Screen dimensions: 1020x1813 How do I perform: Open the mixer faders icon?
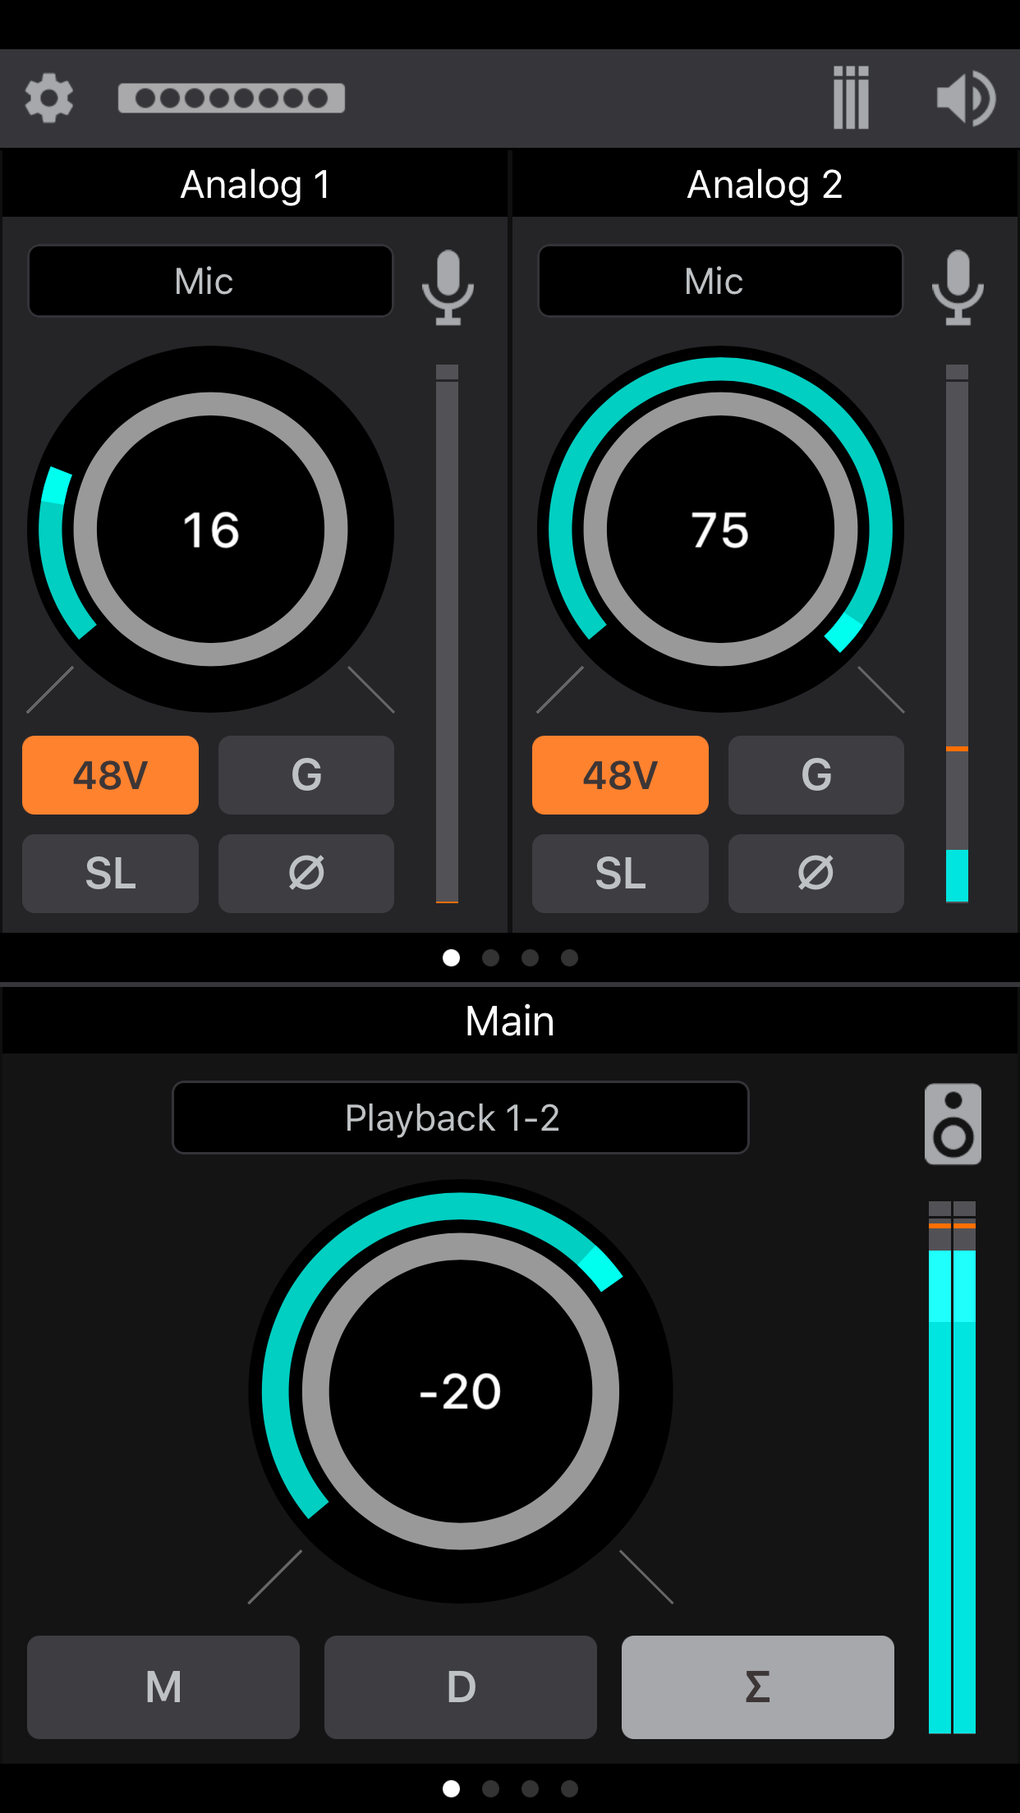[851, 98]
